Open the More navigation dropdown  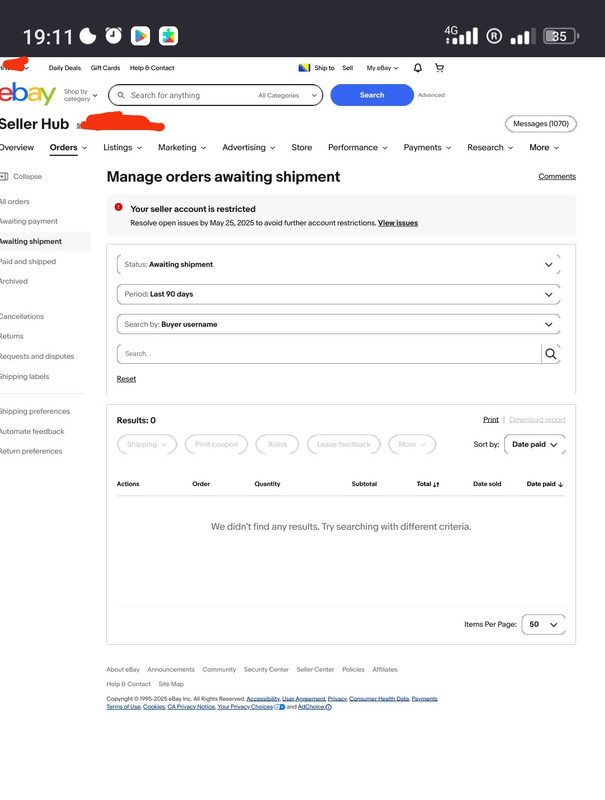click(544, 147)
